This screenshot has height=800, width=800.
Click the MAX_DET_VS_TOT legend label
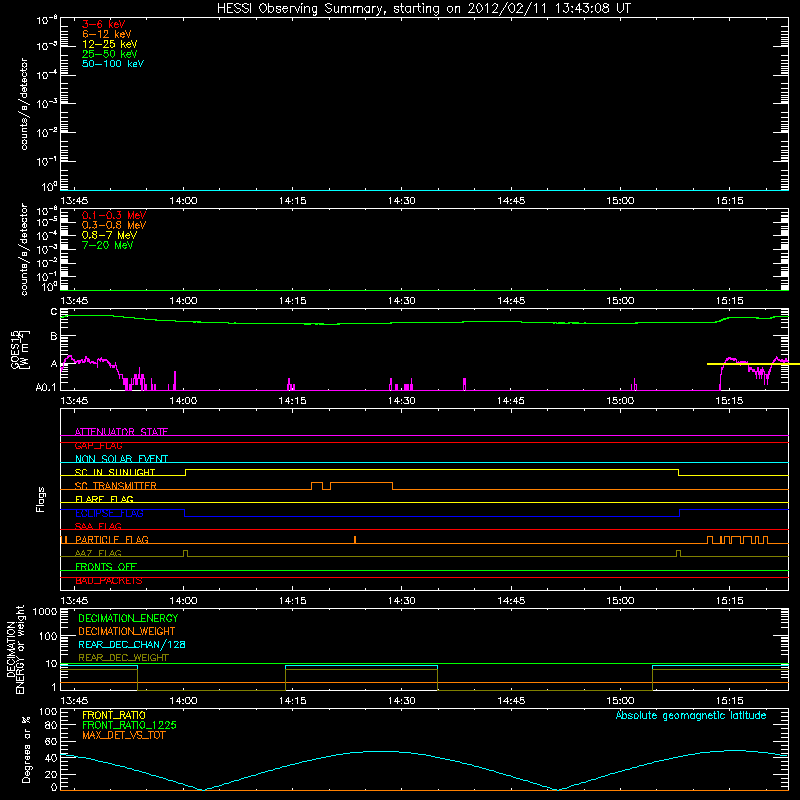[123, 735]
